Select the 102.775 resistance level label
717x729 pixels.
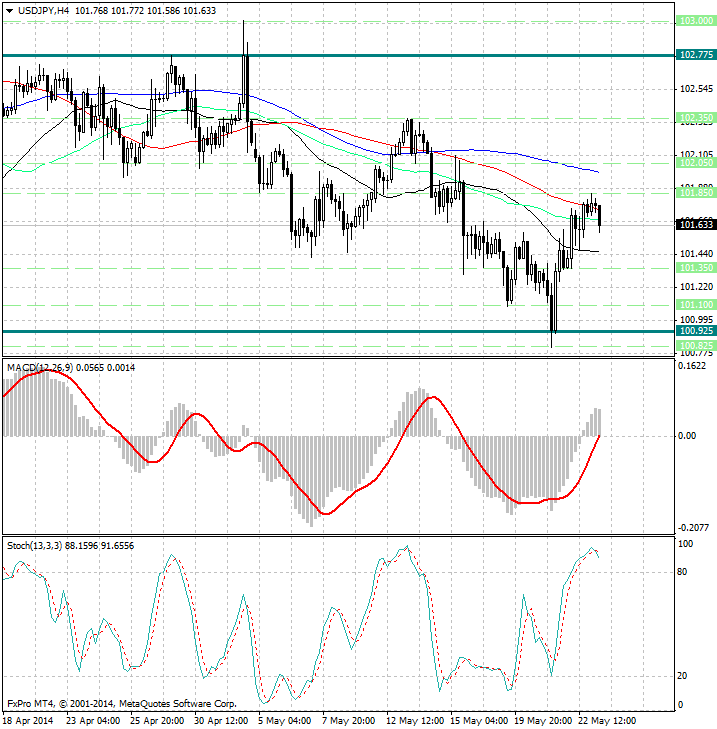click(696, 55)
